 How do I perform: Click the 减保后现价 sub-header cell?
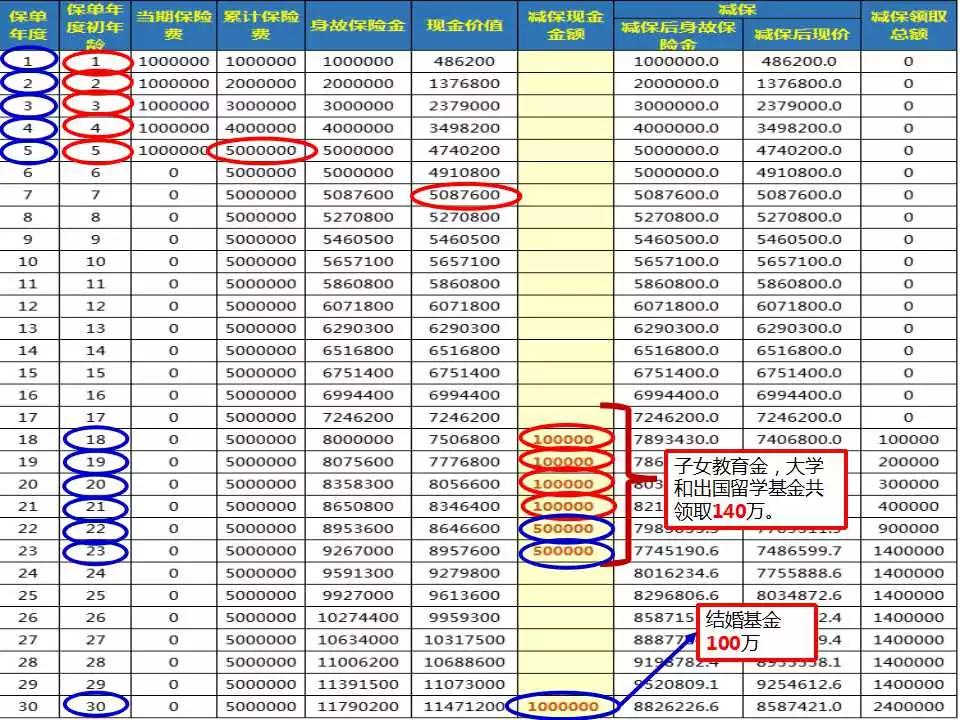(802, 35)
